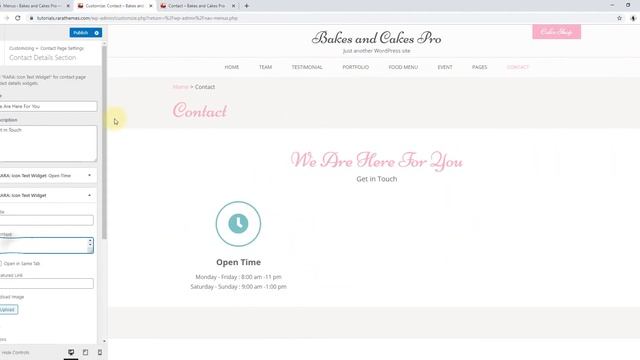The height and width of the screenshot is (360, 640).
Task: Switch to desktop preview icon
Action: 71,352
